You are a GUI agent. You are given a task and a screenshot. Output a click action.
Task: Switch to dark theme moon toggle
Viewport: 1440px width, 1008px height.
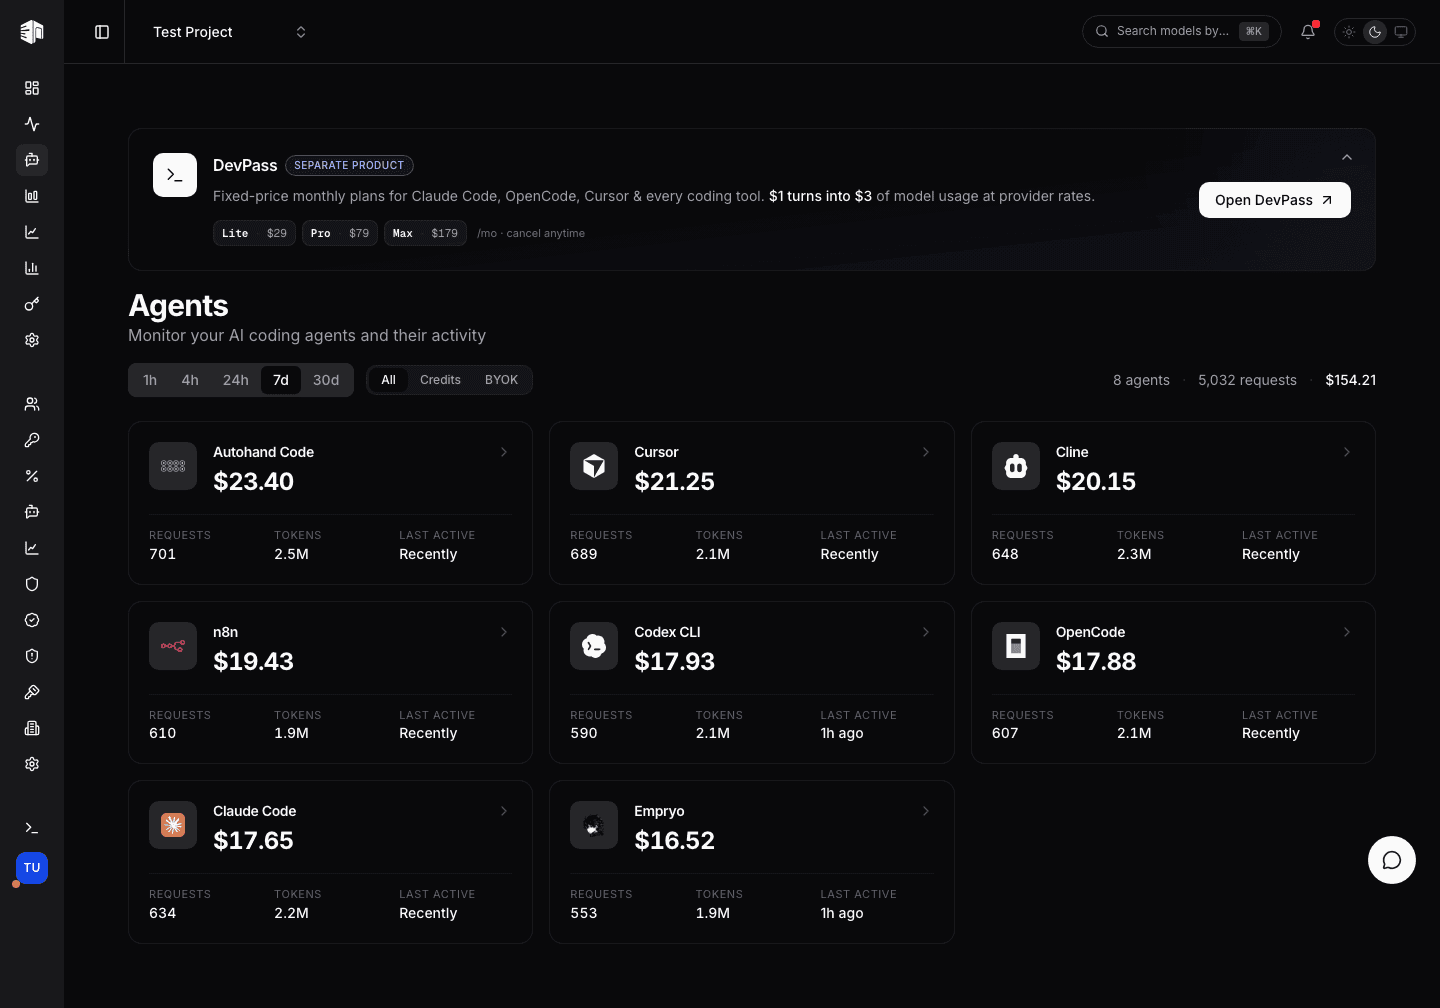tap(1375, 32)
